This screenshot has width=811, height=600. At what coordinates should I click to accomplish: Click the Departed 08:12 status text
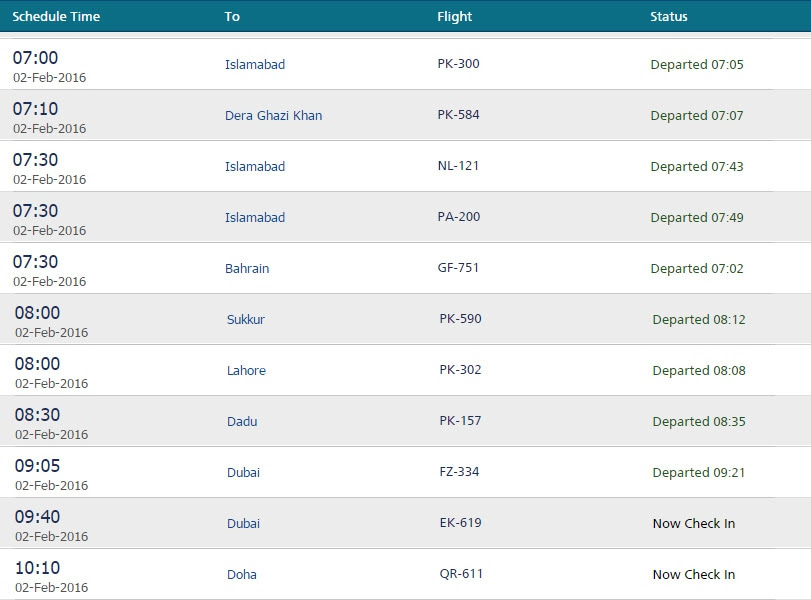(698, 320)
